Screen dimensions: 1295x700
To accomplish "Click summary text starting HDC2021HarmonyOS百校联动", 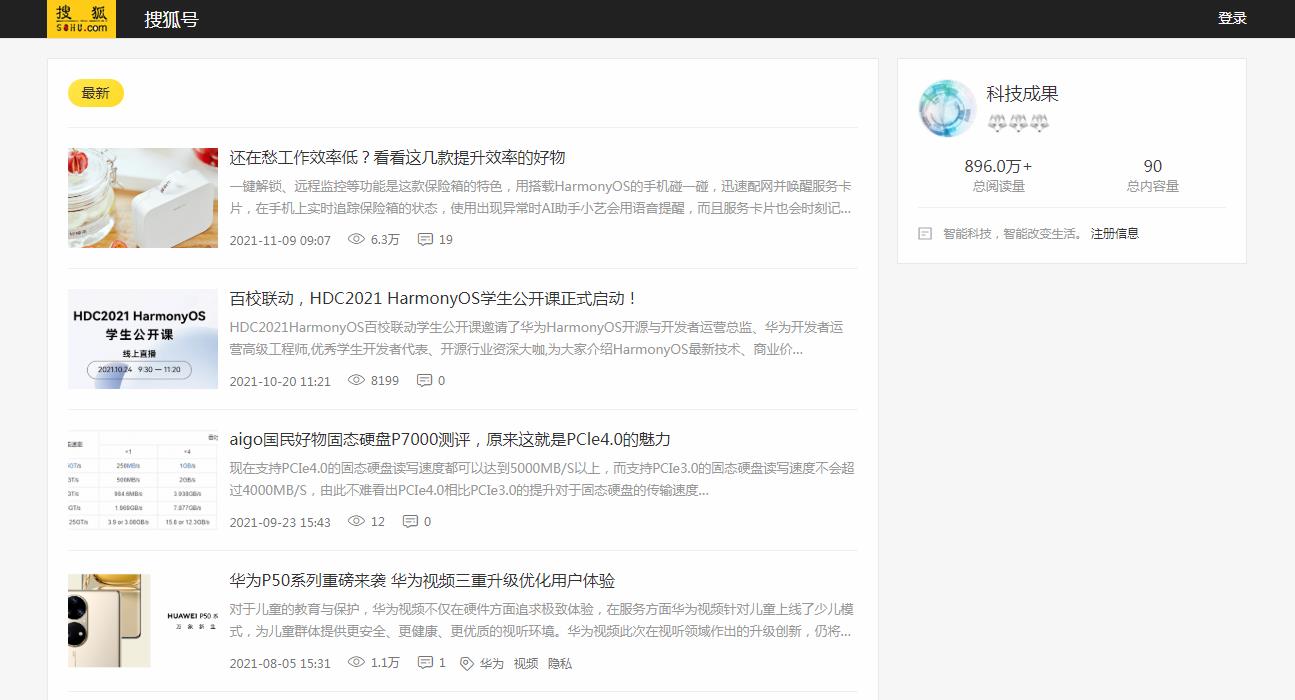I will [537, 338].
